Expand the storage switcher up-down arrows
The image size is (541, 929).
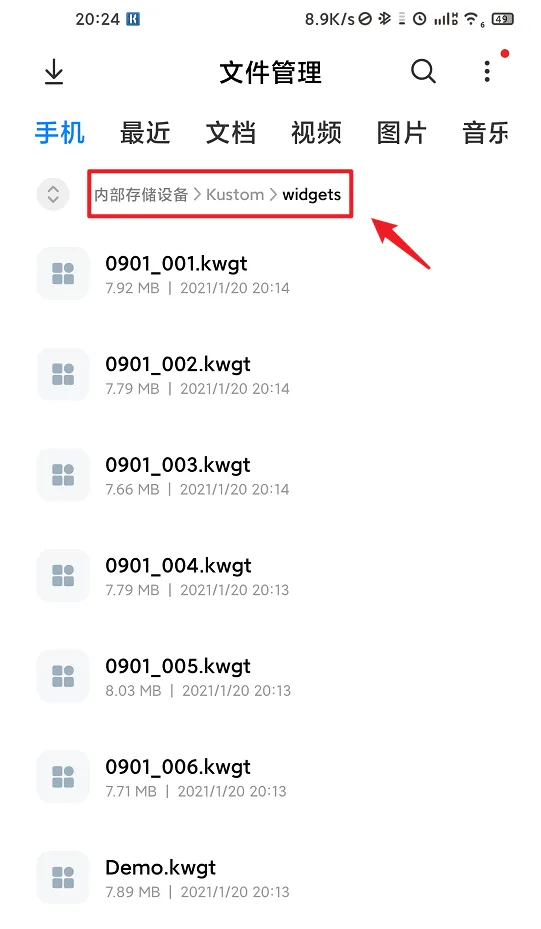coord(53,194)
